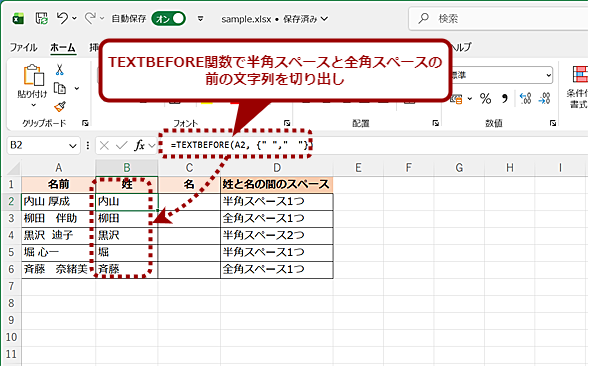Click the 貼り付け paste icon
Viewport: 589px width, 367px height.
(33, 75)
